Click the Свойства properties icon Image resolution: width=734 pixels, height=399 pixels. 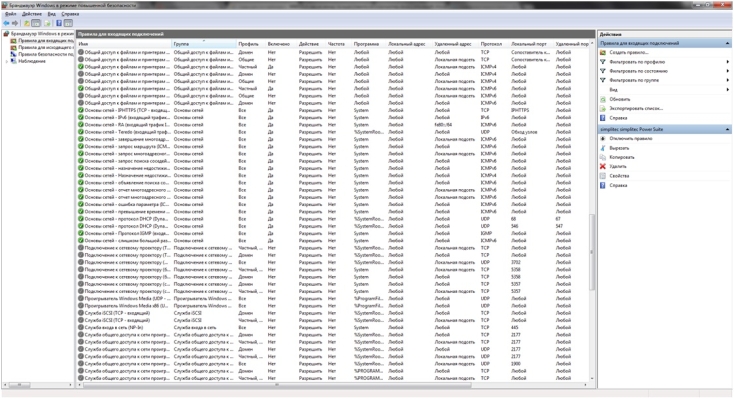pyautogui.click(x=603, y=176)
